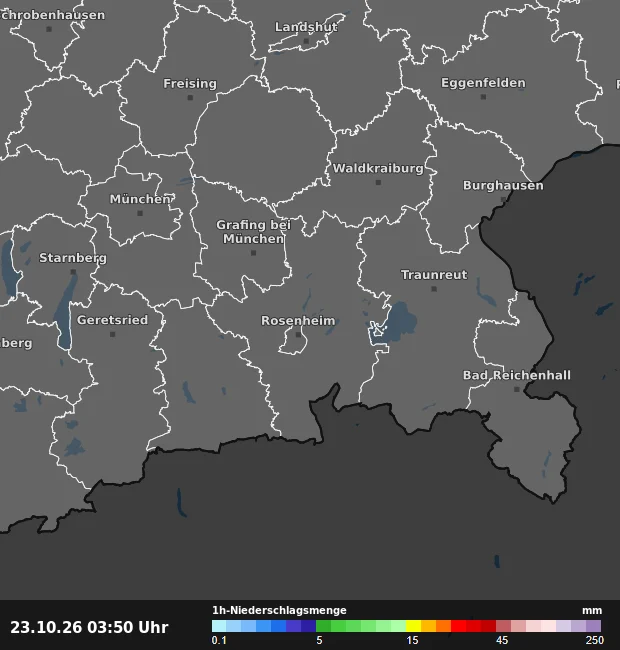Click the Eggenfelden city label
Viewport: 620px width, 650px height.
coord(483,83)
